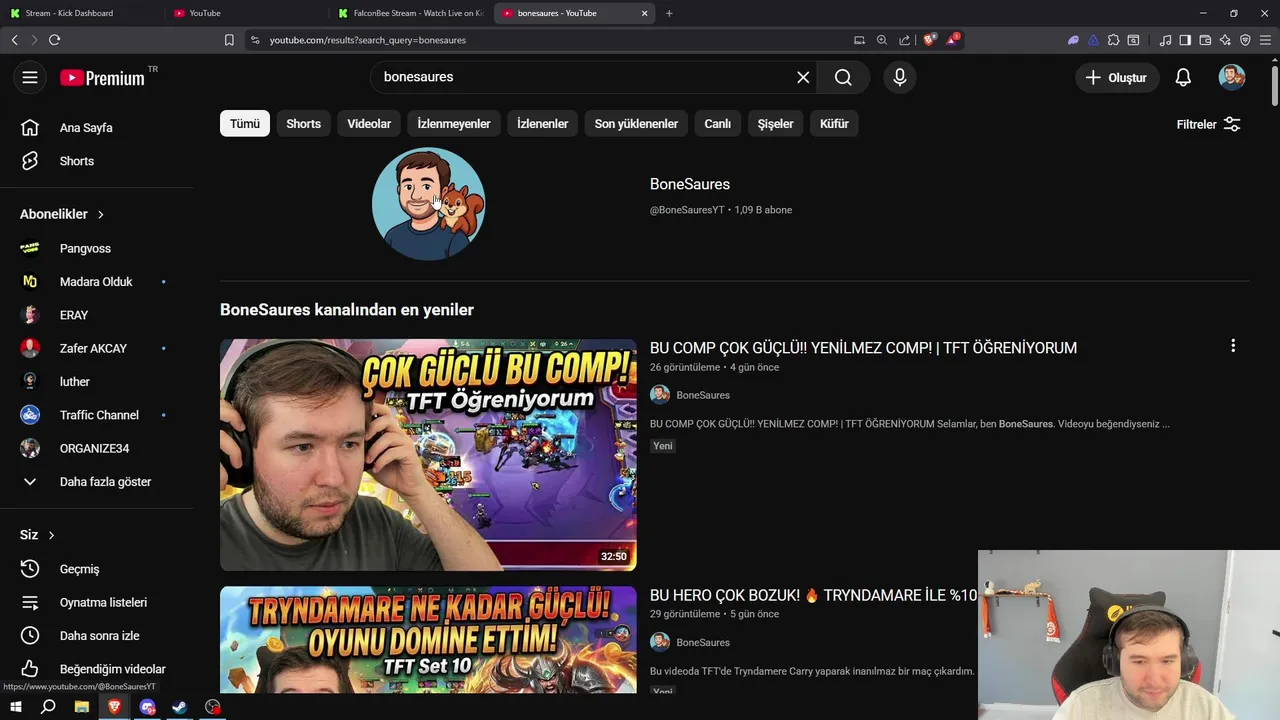The height and width of the screenshot is (720, 1280).
Task: Expand the Abonelikler section
Action: click(x=62, y=214)
